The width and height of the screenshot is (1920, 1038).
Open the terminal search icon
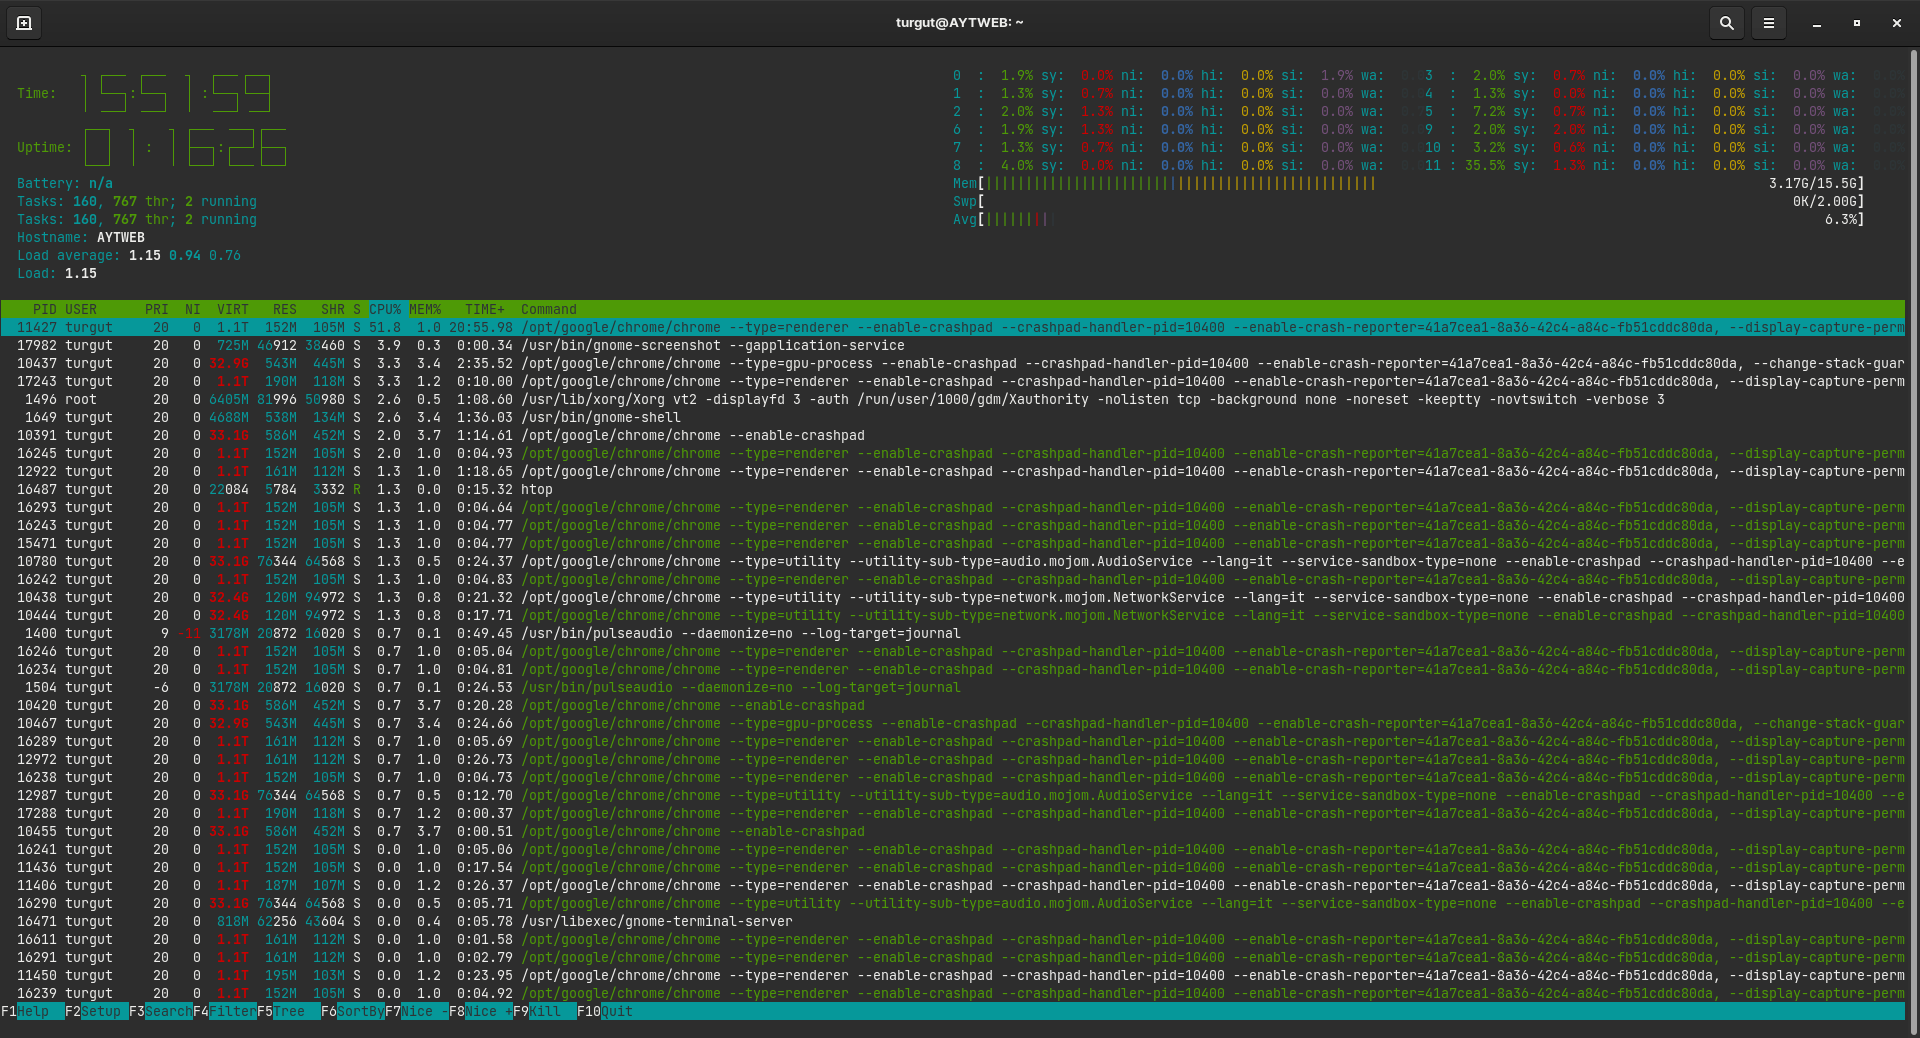tap(1725, 22)
